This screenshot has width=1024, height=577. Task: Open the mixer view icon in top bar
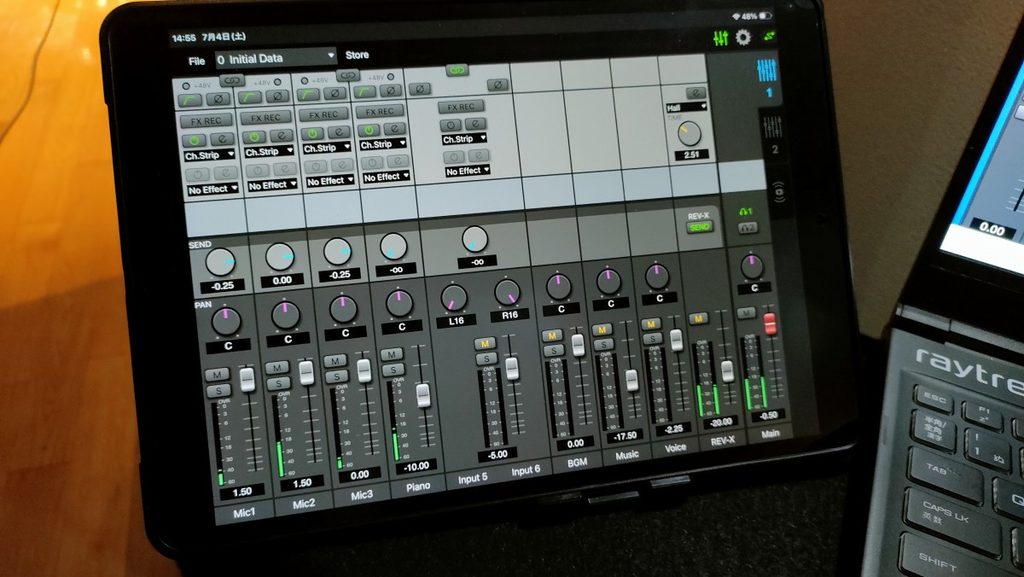click(720, 38)
